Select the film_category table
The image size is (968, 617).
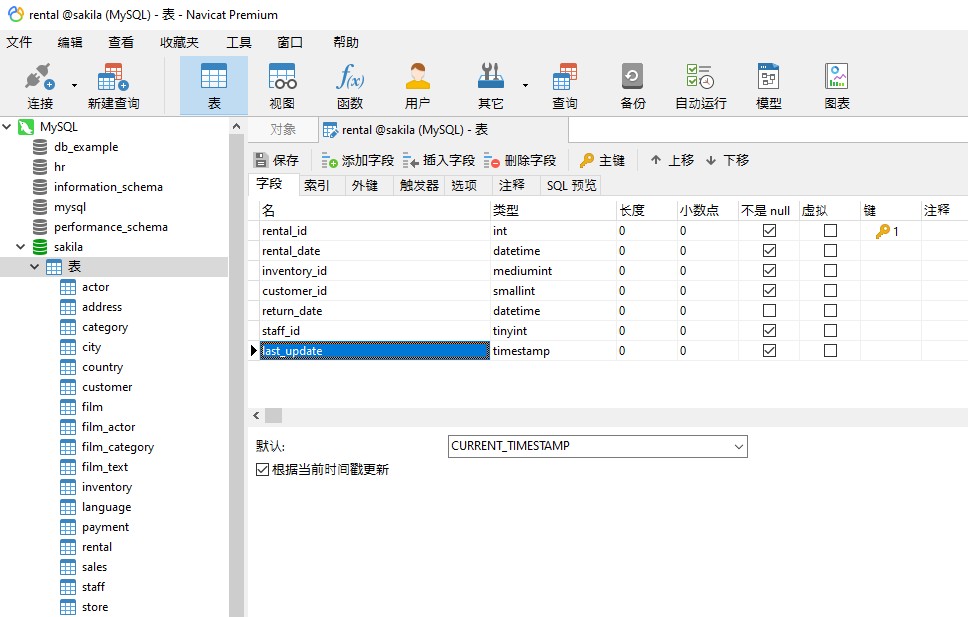tap(118, 447)
